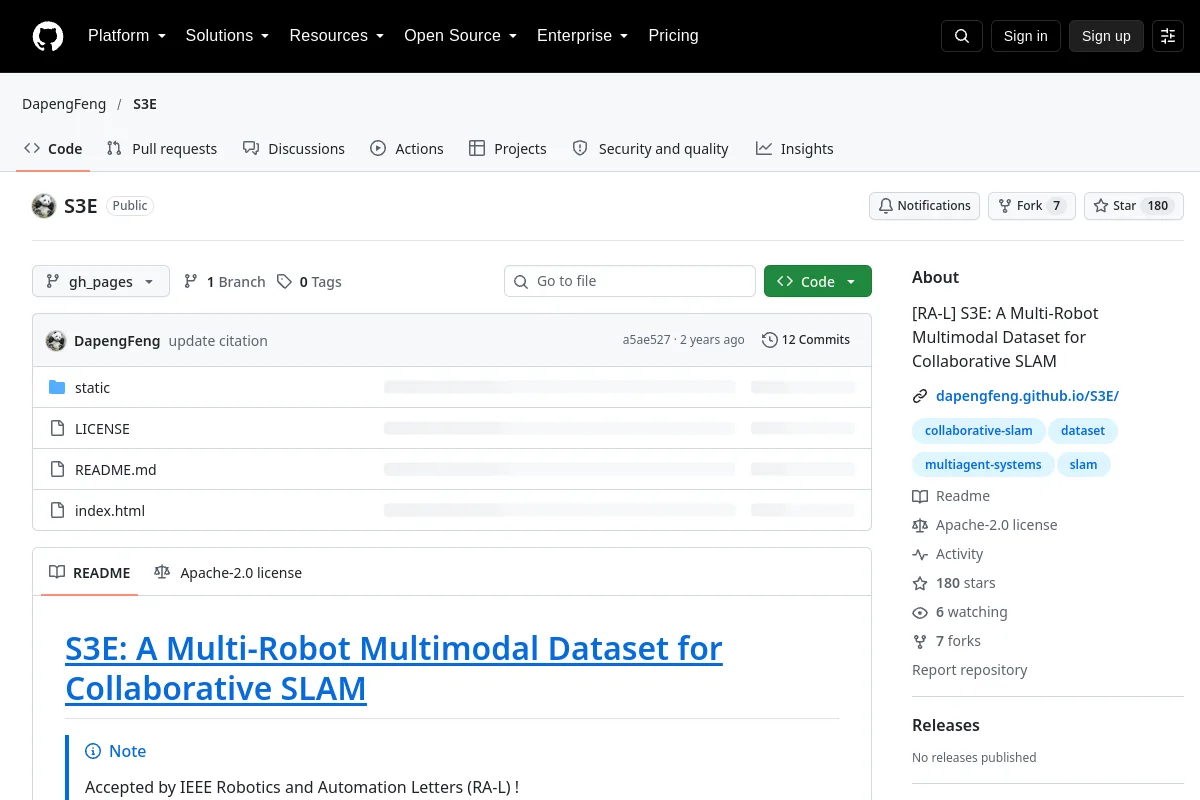Expand the Resources menu

(x=337, y=36)
